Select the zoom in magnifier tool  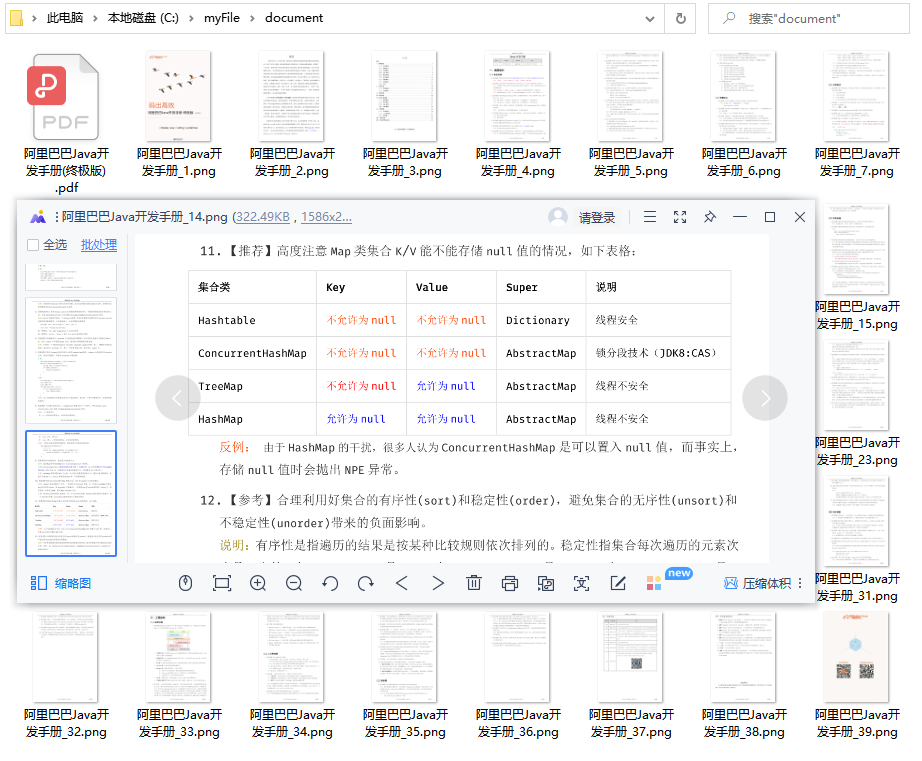coord(258,583)
